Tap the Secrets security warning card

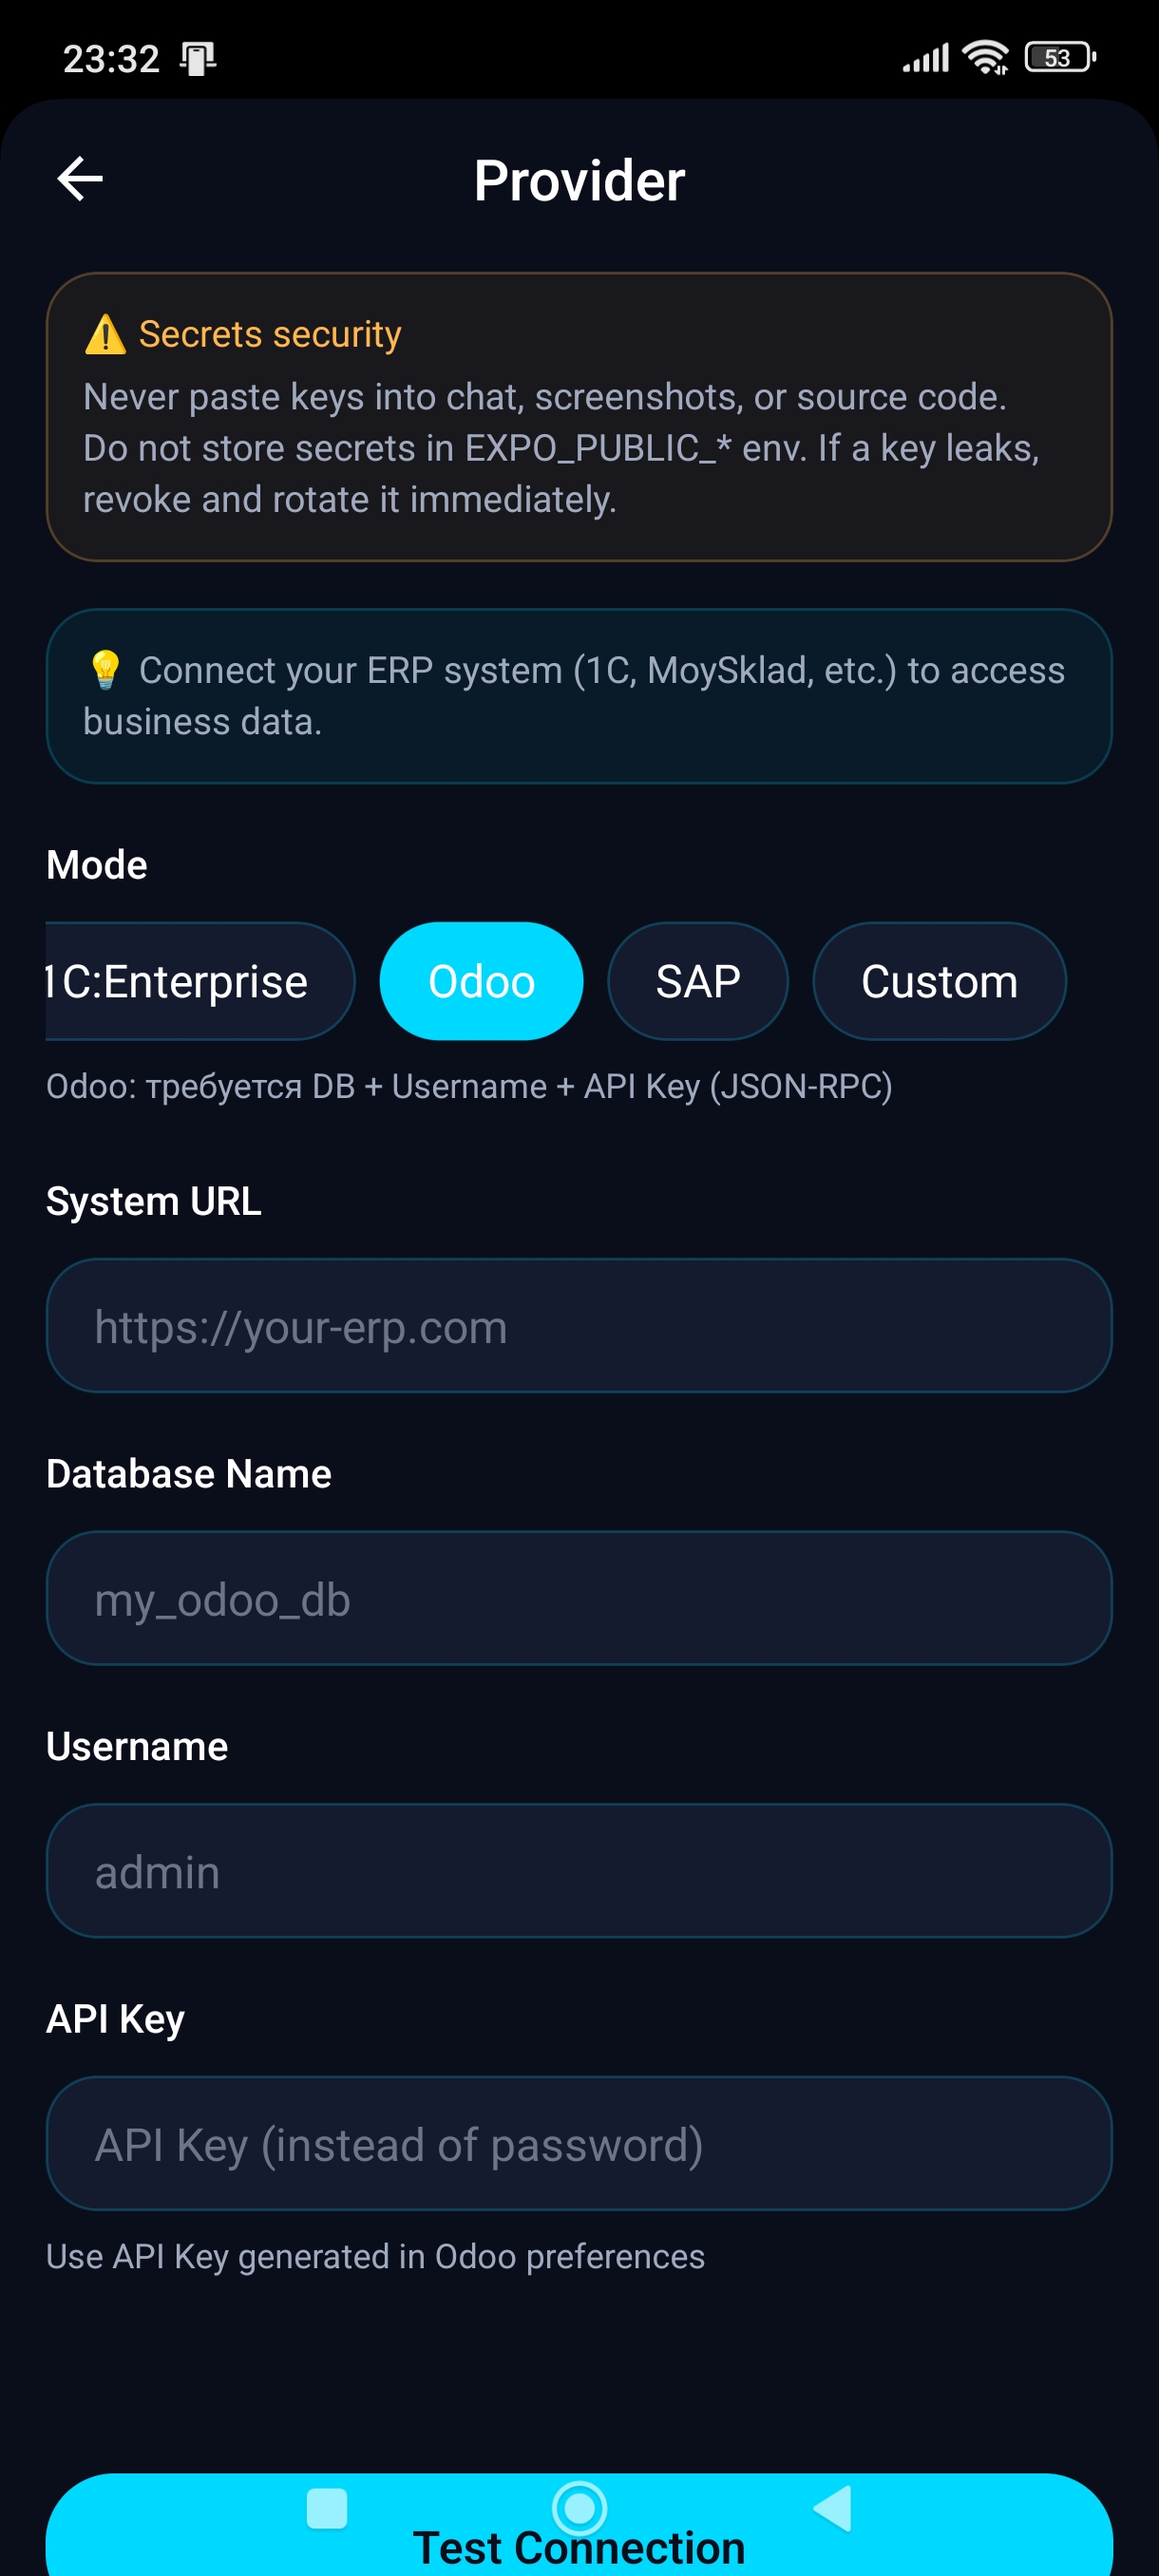point(579,417)
